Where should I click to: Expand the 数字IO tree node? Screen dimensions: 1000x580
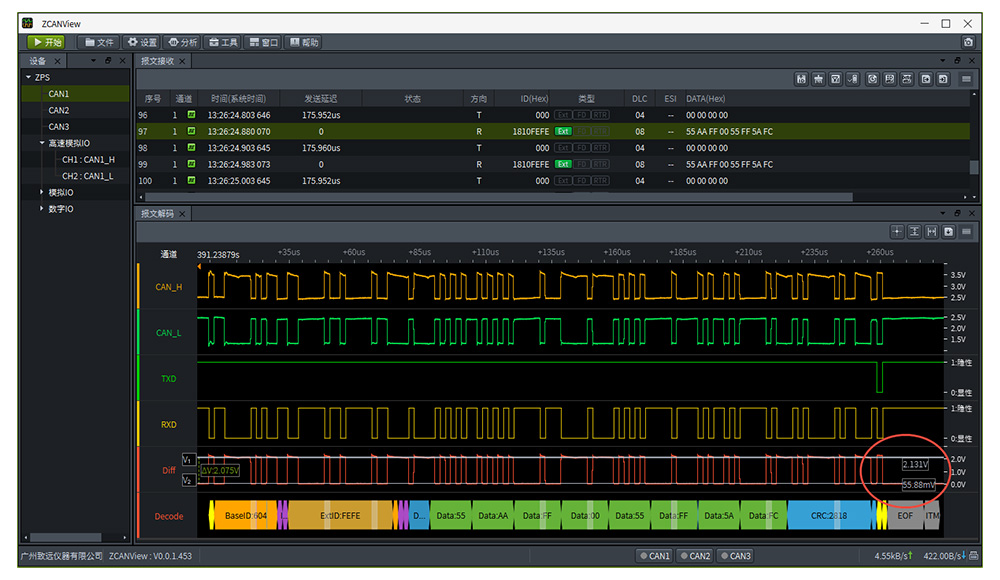tap(42, 209)
